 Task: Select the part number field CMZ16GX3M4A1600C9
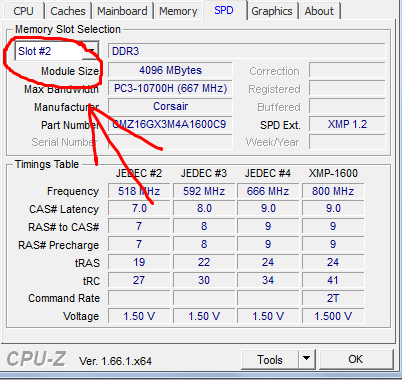coord(170,124)
